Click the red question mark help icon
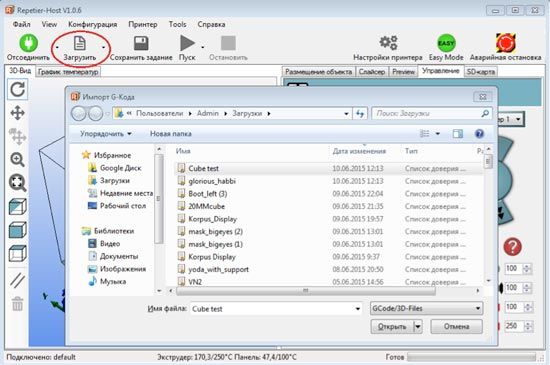550x365 pixels. point(512,247)
